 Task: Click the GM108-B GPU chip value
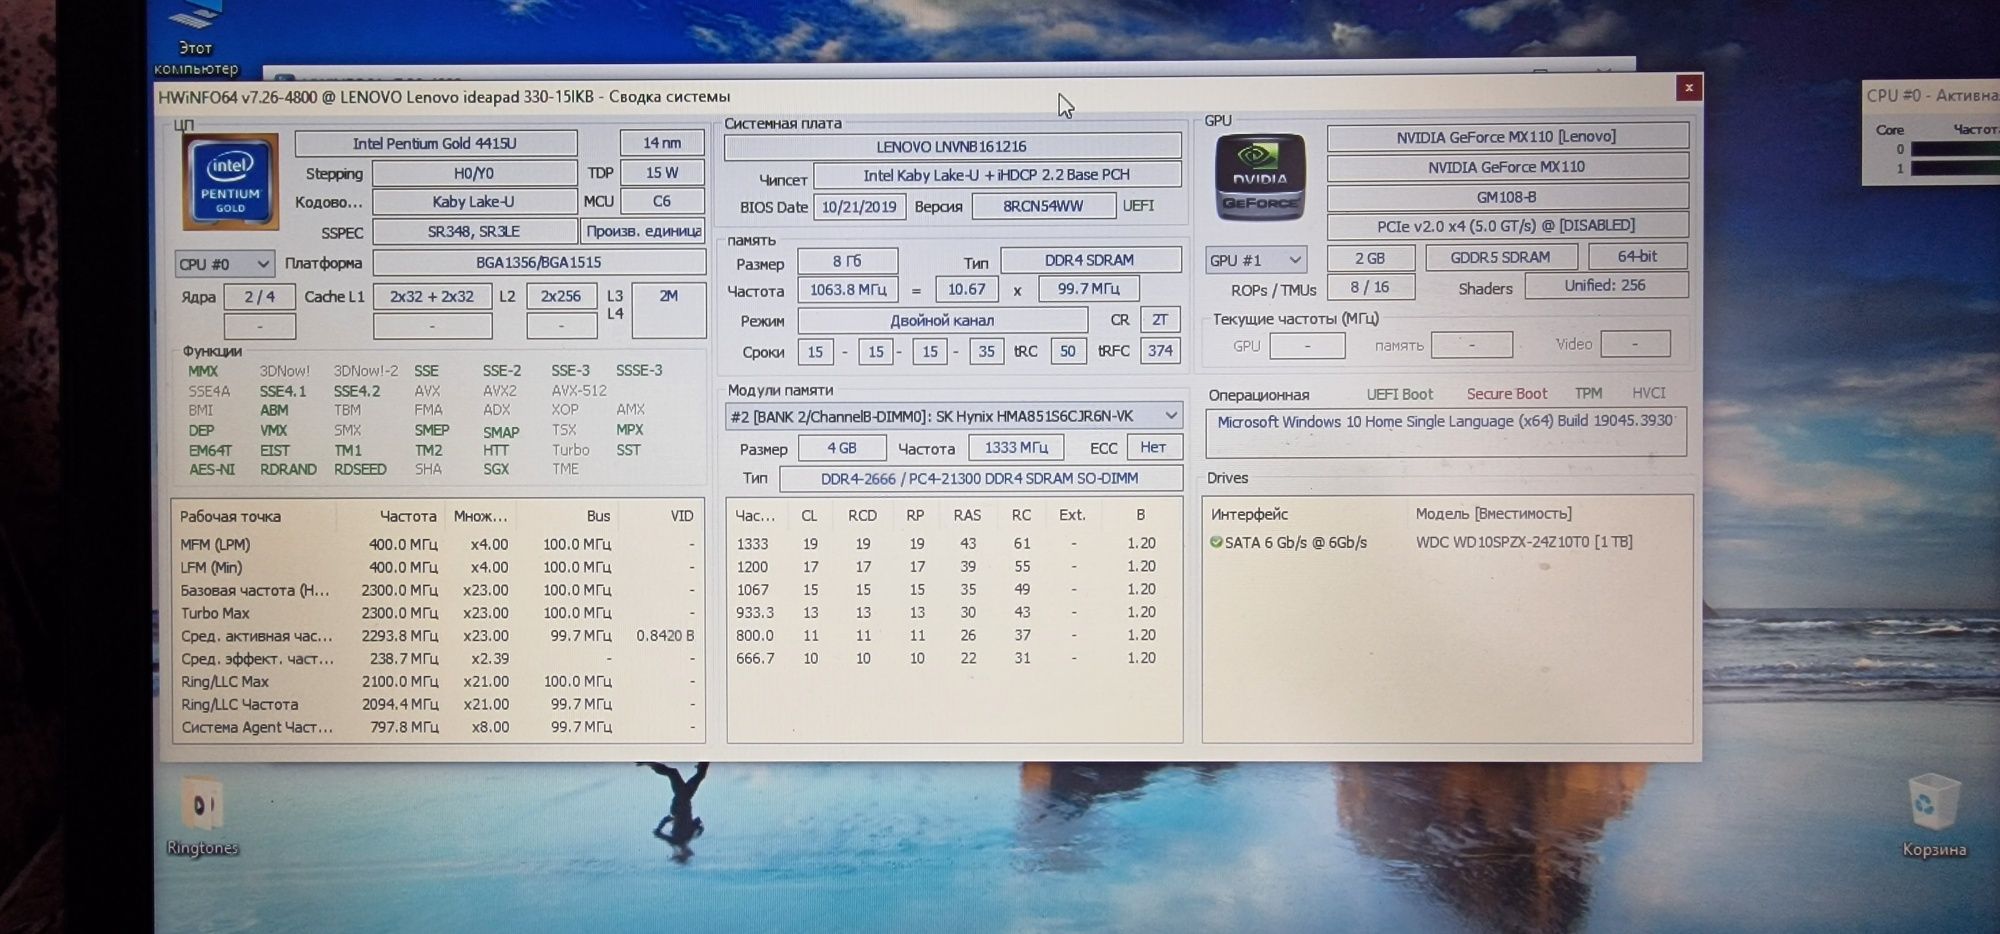point(1507,197)
